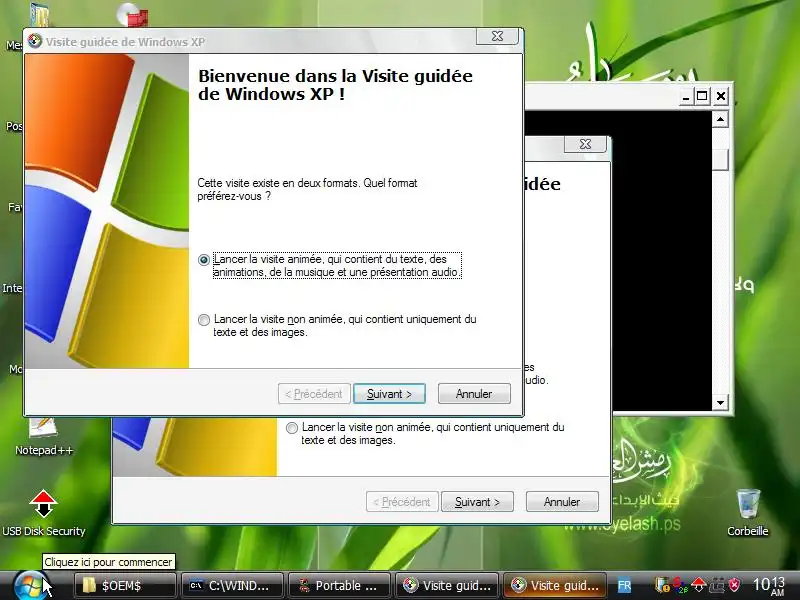The image size is (800, 600).
Task: Click the FR language indicator
Action: pos(624,586)
